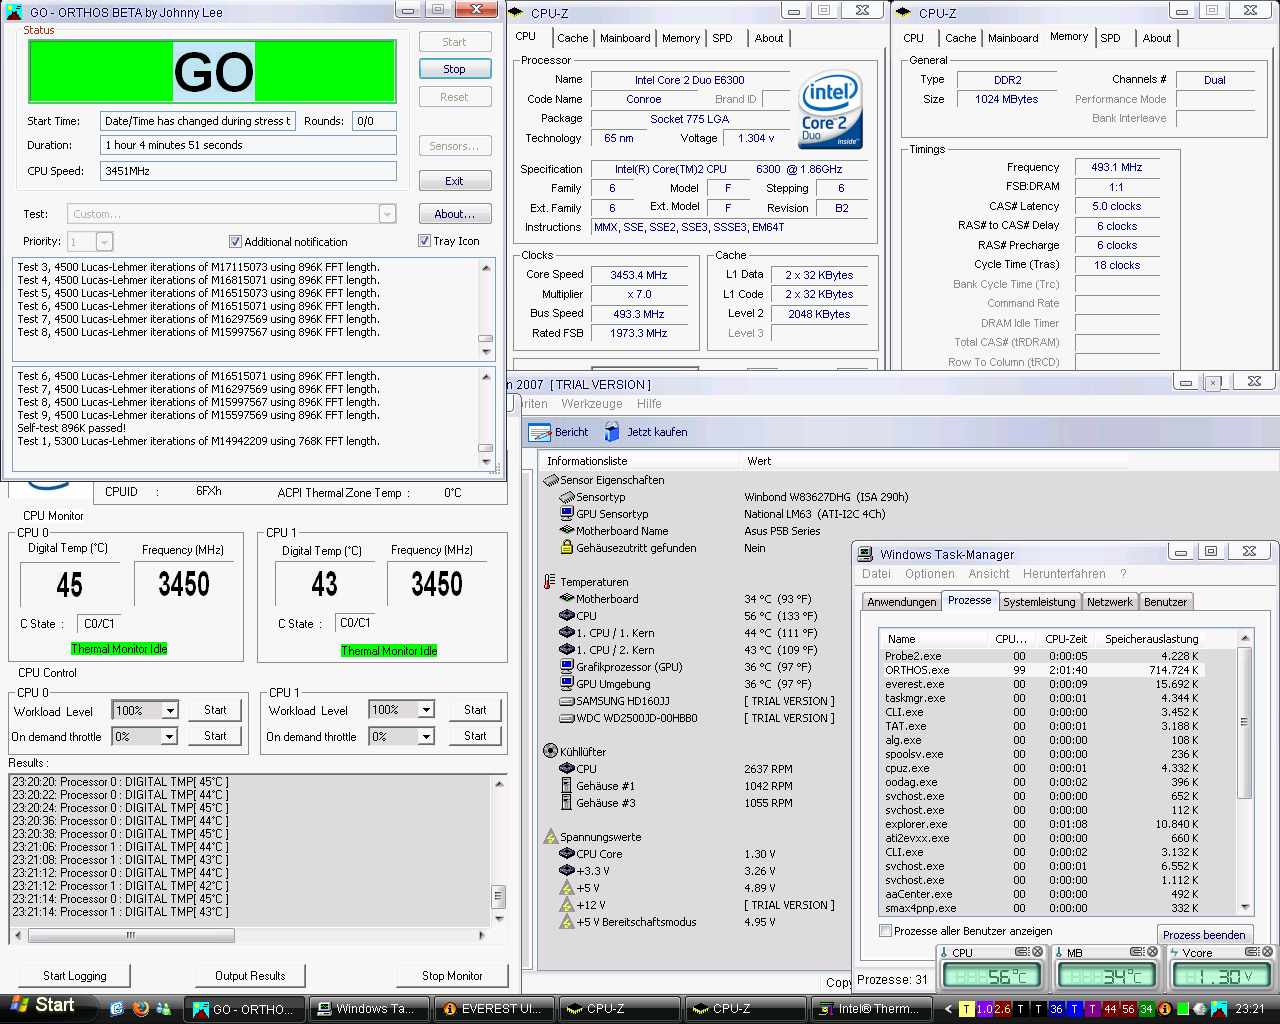Click the Jetzt kaufen shopping icon

pos(612,432)
